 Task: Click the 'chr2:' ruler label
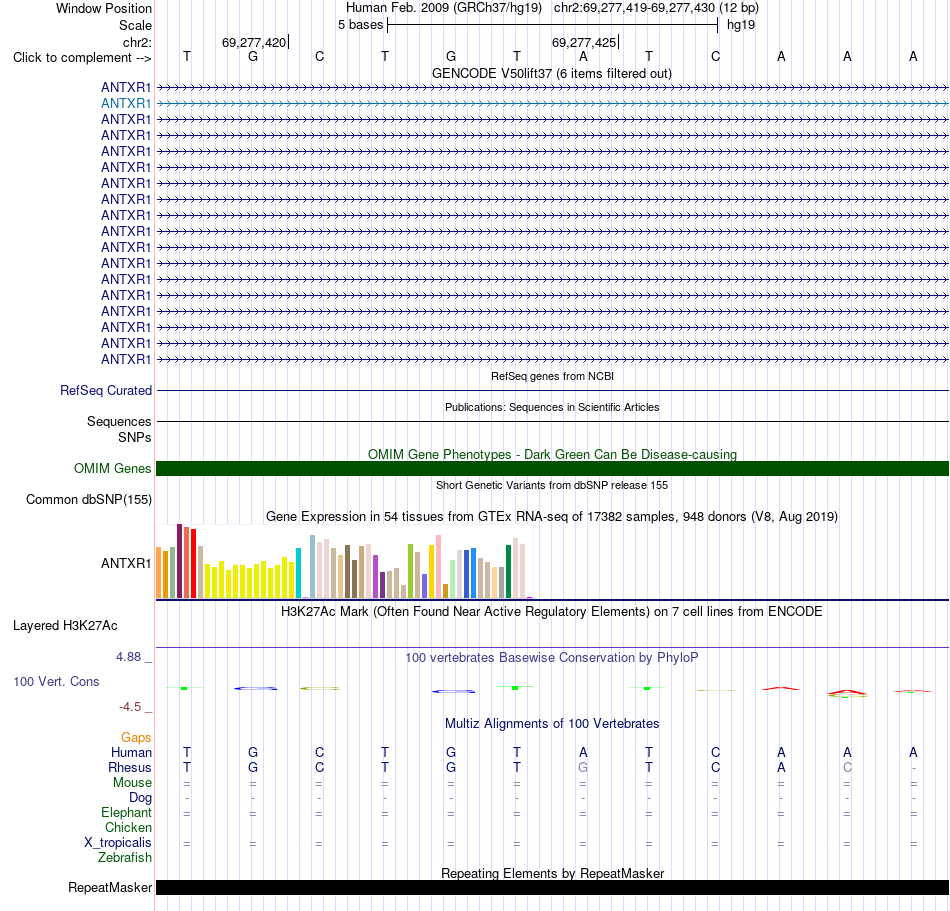point(137,42)
